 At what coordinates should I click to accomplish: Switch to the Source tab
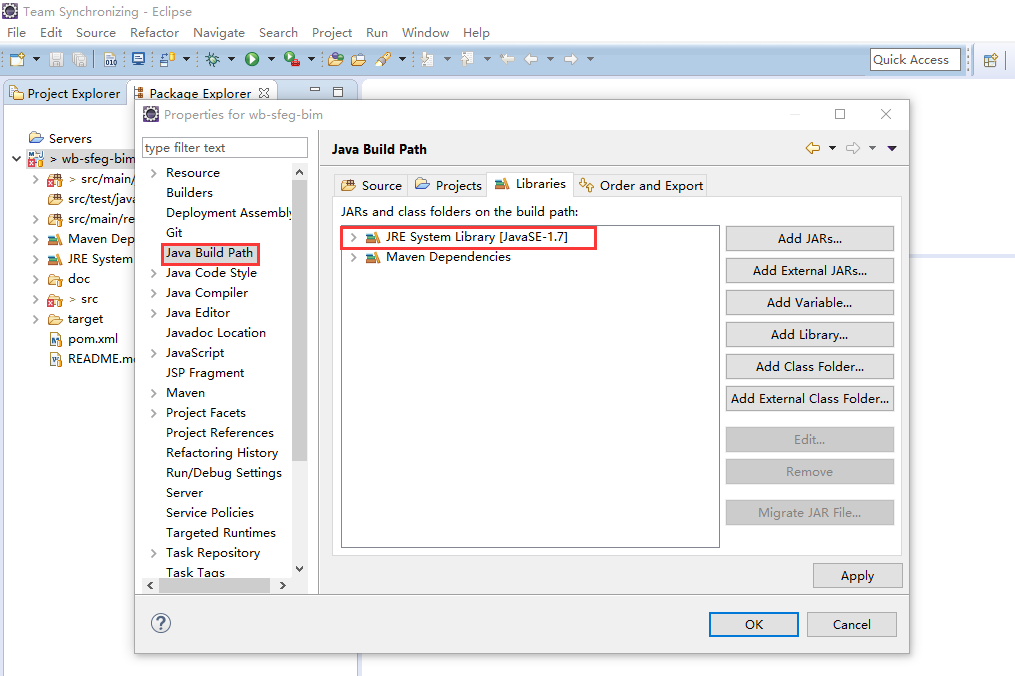(372, 186)
